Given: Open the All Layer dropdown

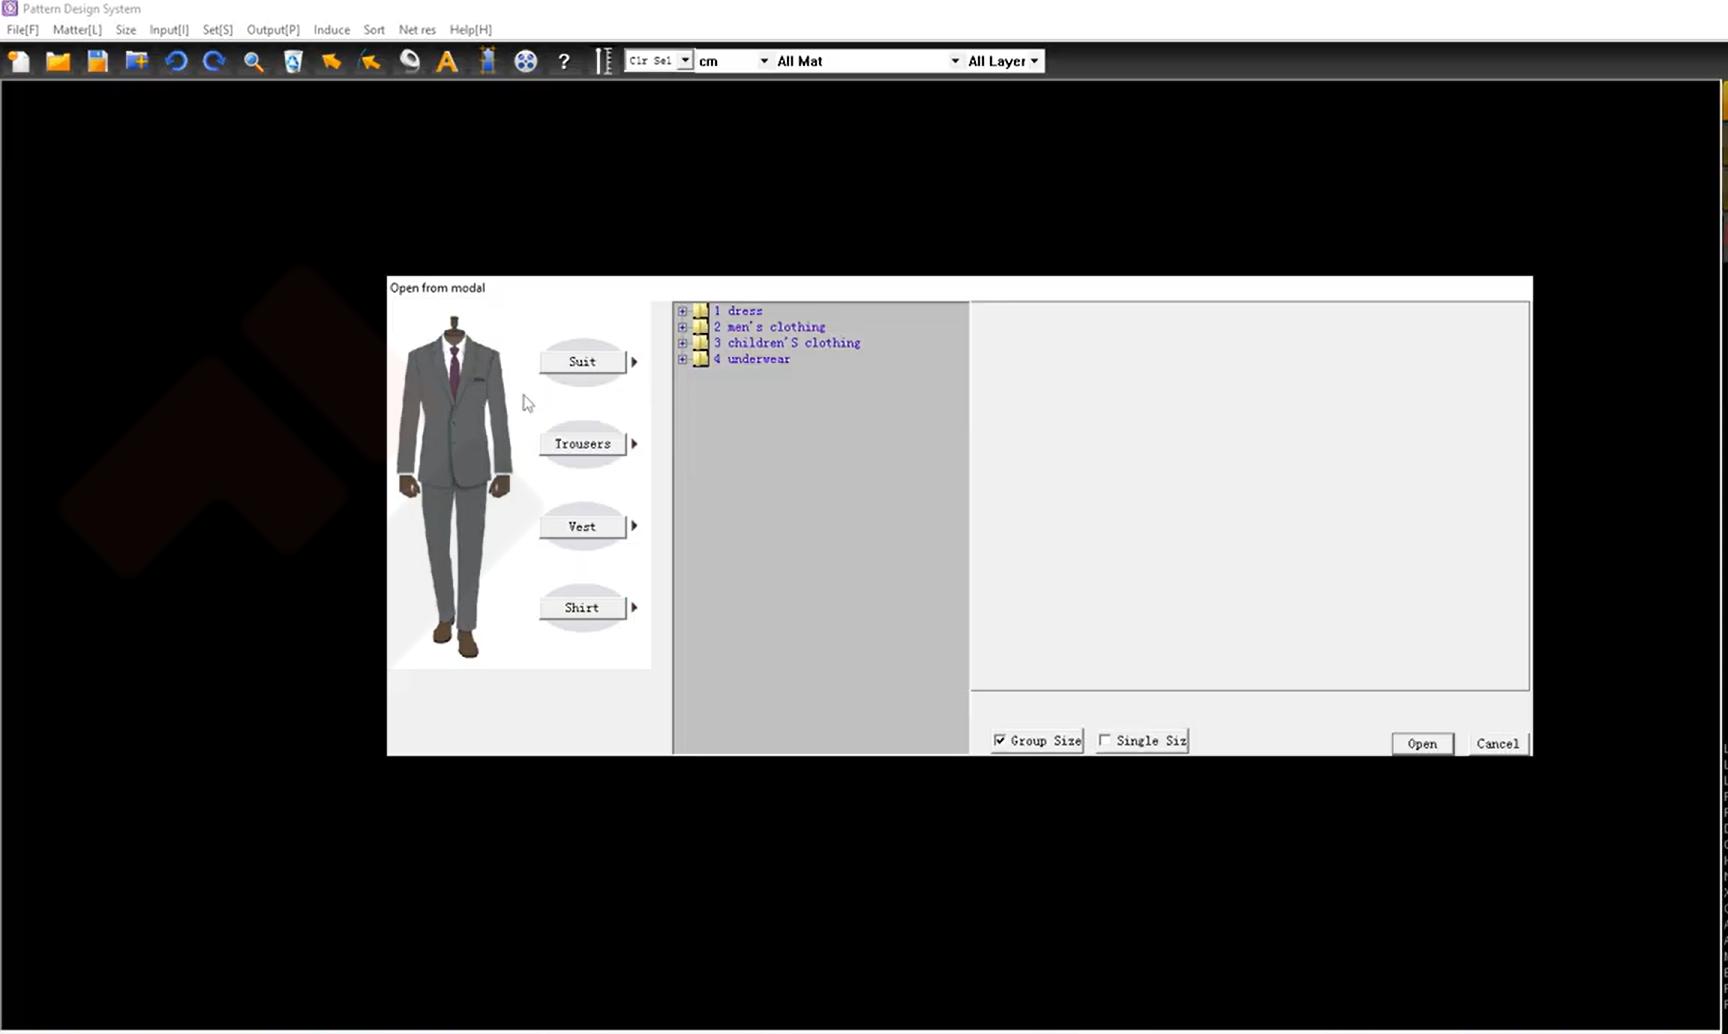Looking at the screenshot, I should tap(1034, 61).
